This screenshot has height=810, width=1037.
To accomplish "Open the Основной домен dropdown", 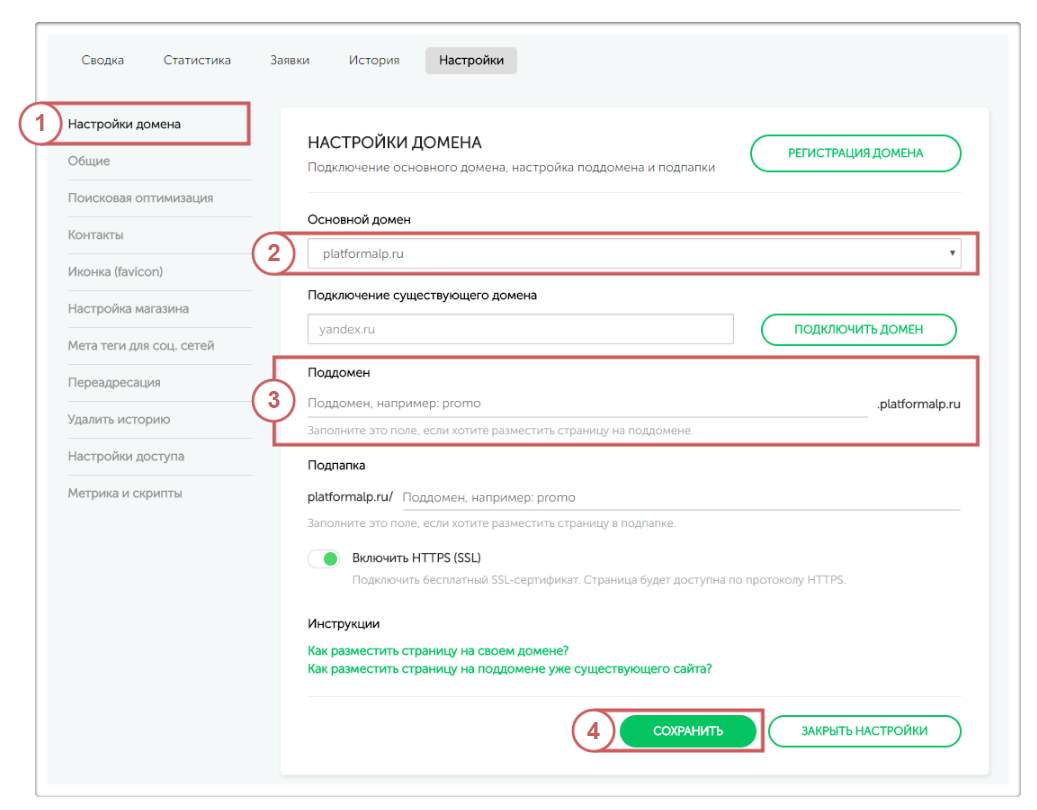I will click(634, 254).
